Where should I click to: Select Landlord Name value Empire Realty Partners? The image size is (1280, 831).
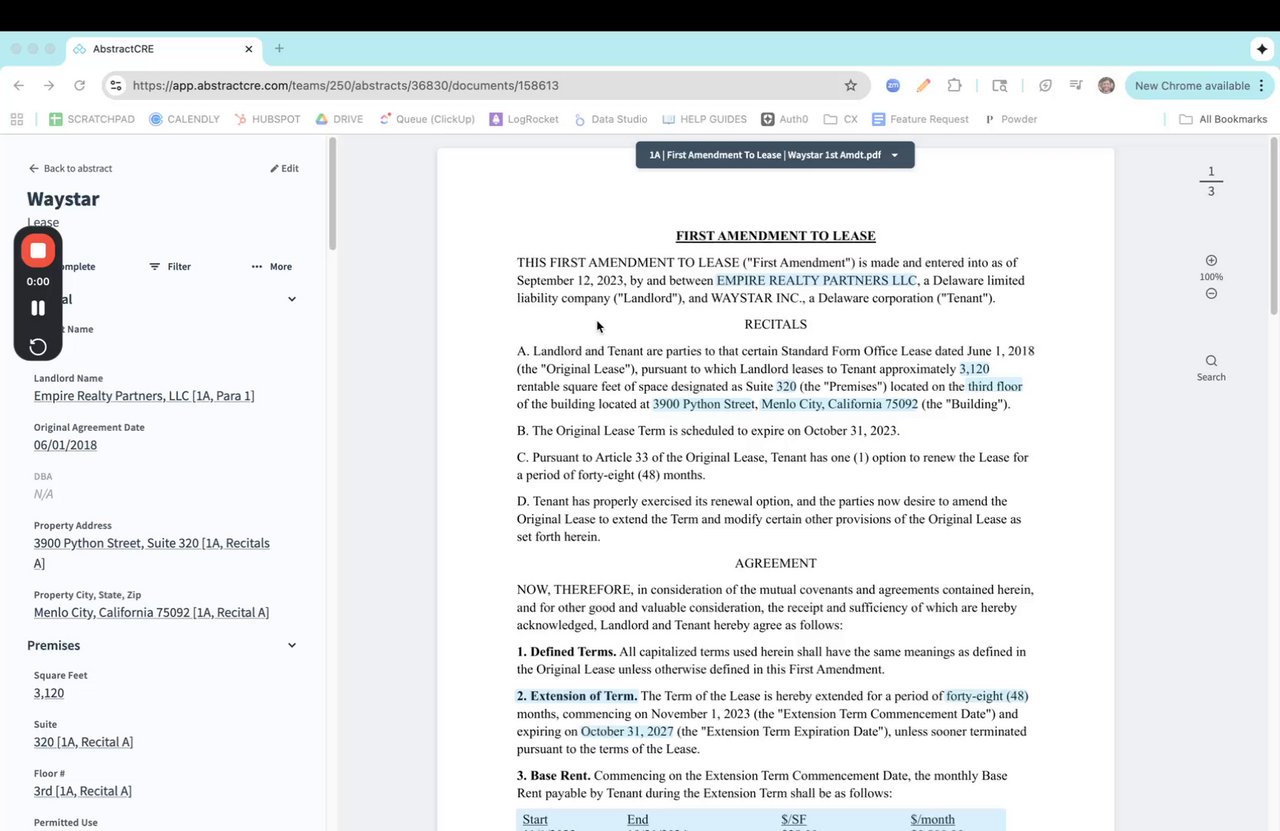coord(144,396)
